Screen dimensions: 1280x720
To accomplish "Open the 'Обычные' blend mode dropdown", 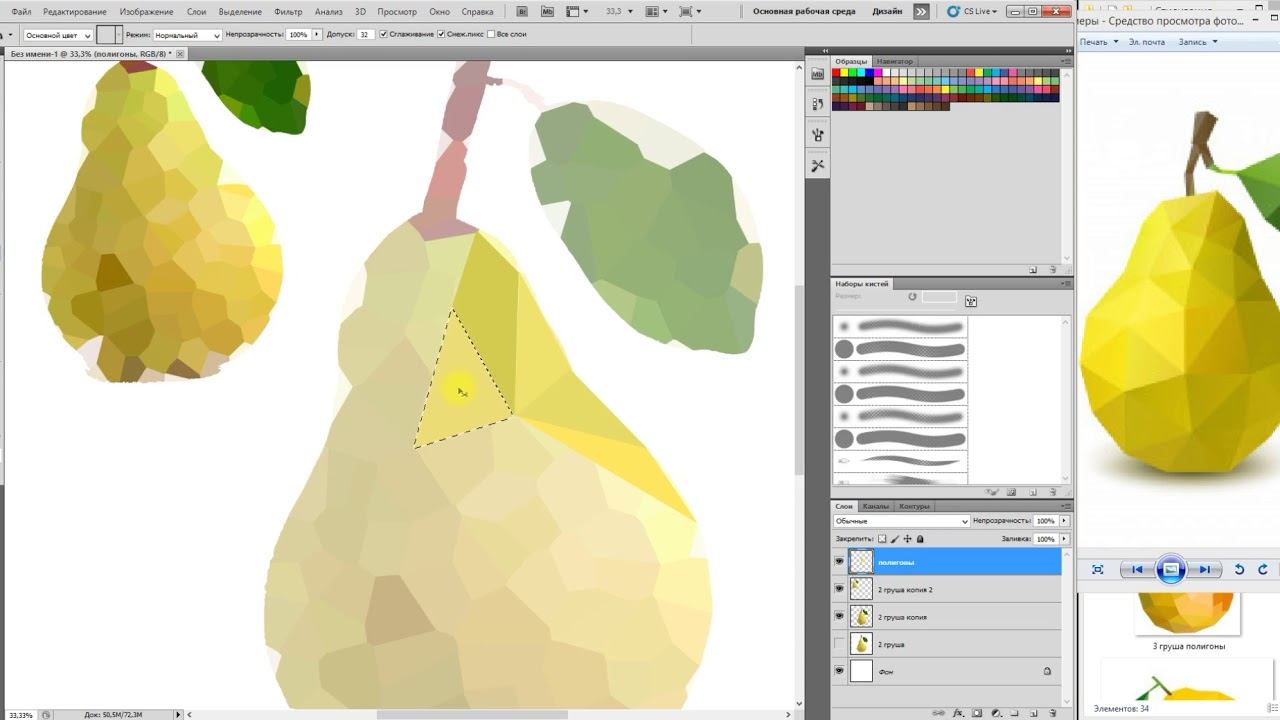I will [901, 521].
